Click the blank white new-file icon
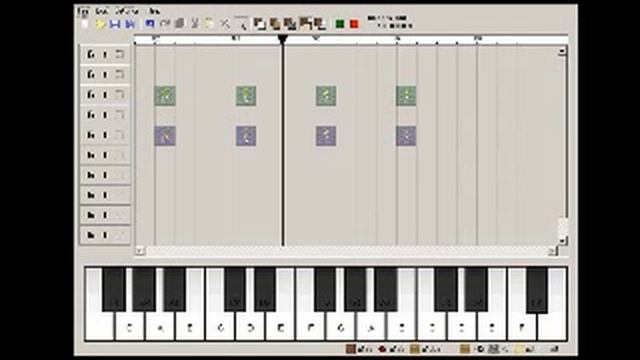The width and height of the screenshot is (640, 360). coord(85,24)
